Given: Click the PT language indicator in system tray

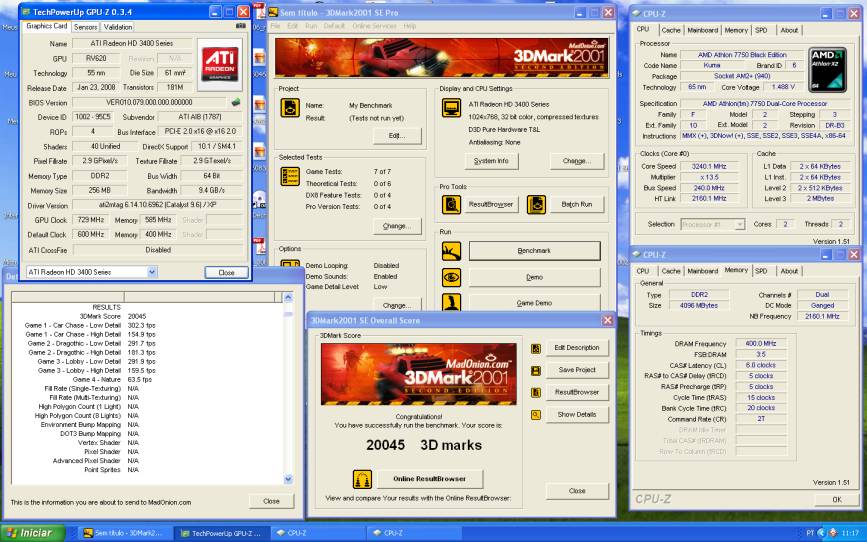Looking at the screenshot, I should (810, 533).
